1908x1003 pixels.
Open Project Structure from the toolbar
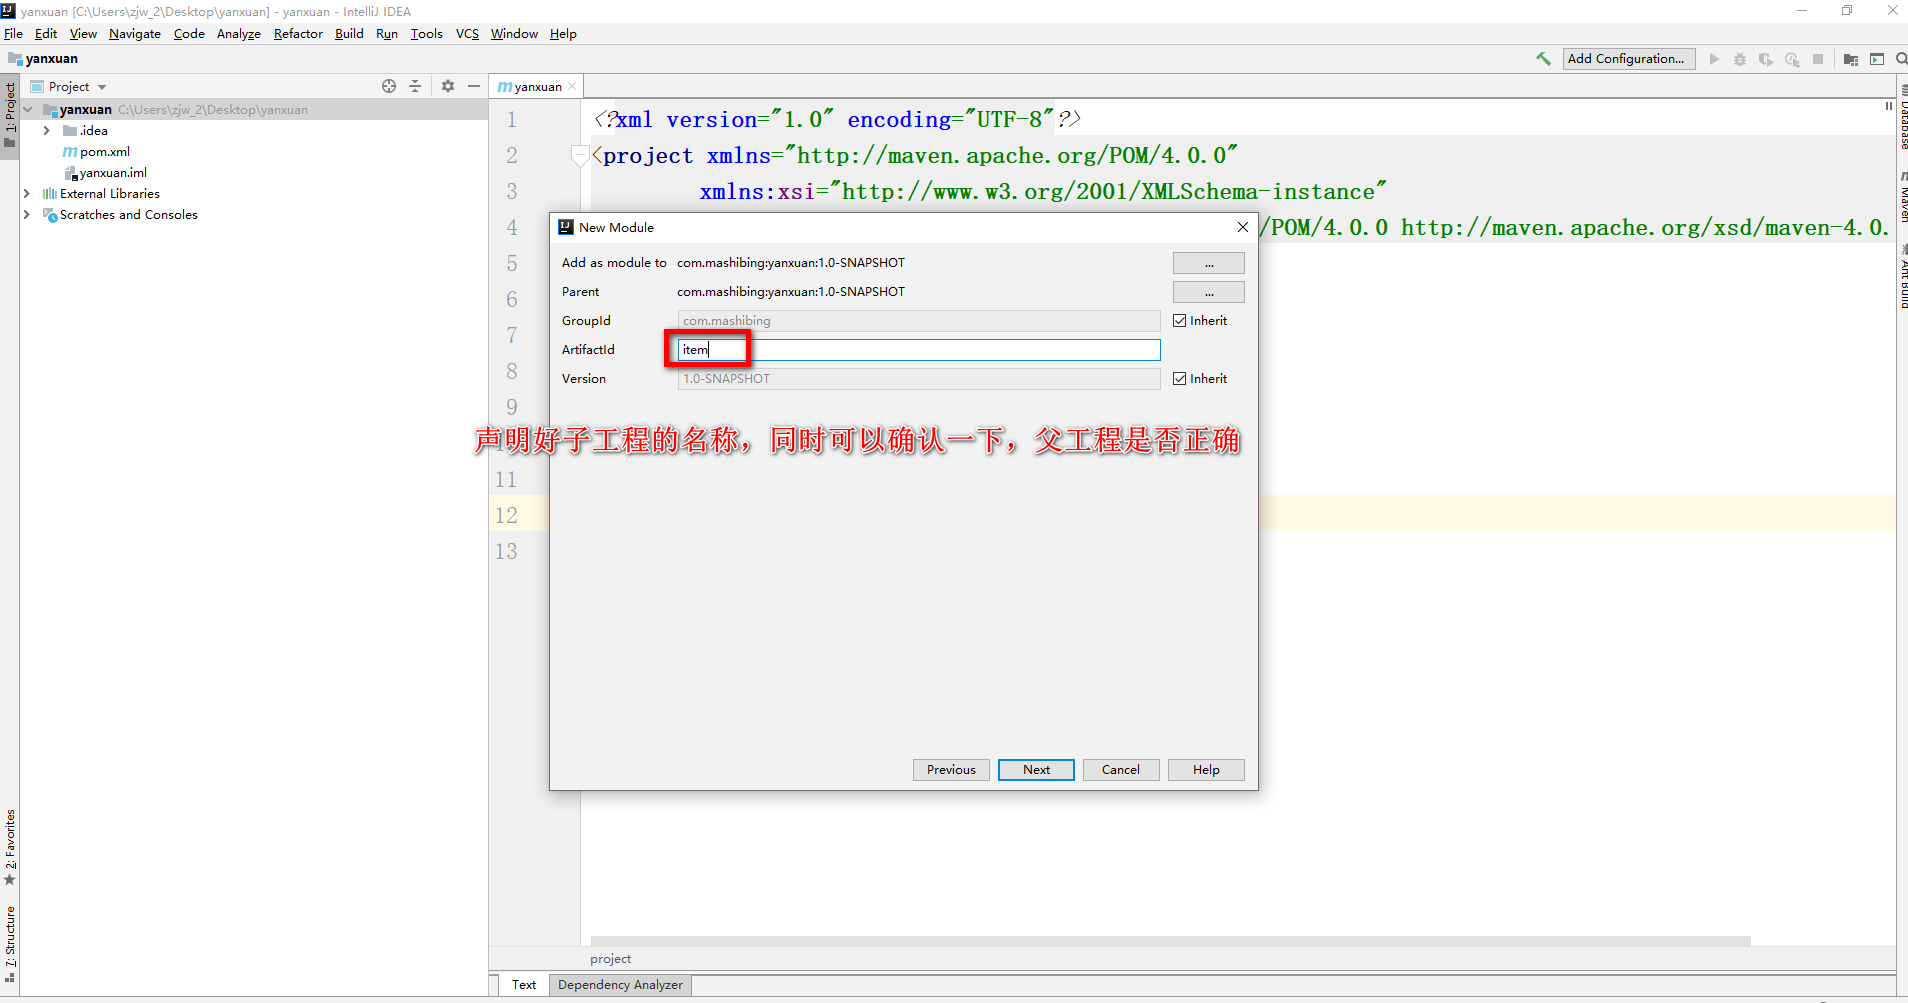tap(1850, 59)
